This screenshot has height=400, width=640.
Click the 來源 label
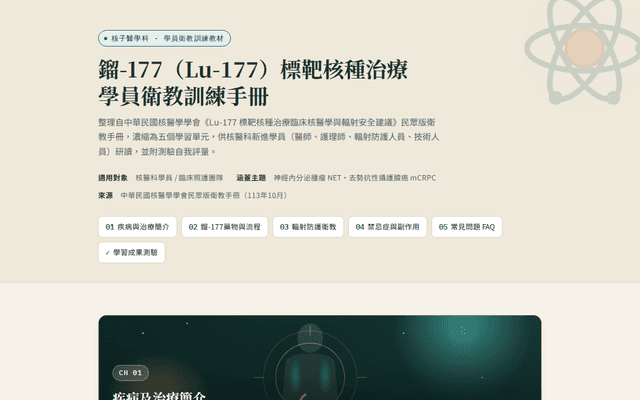click(x=105, y=196)
